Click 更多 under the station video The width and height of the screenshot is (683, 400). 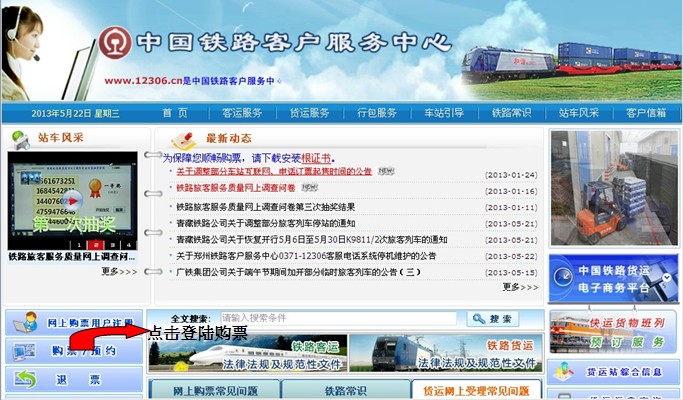click(119, 271)
